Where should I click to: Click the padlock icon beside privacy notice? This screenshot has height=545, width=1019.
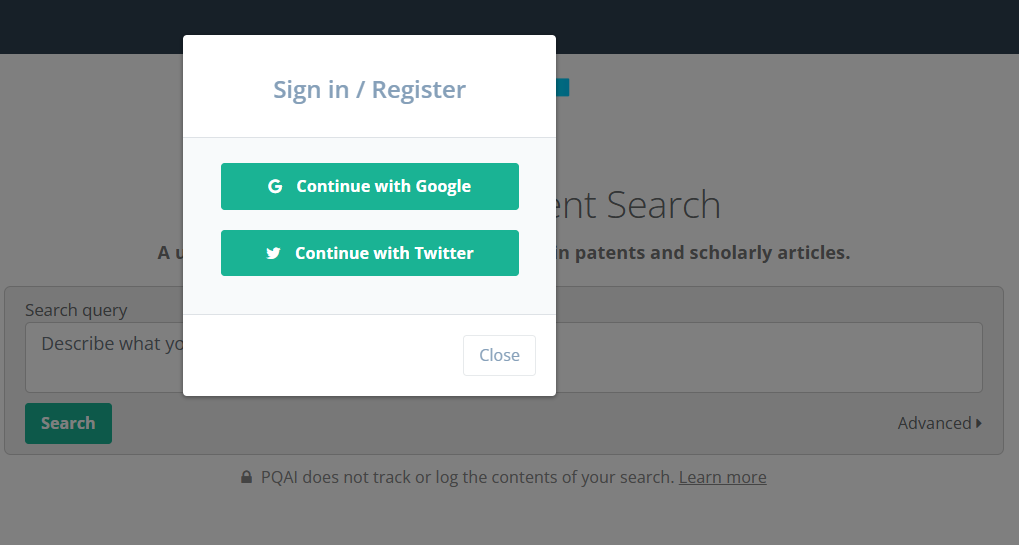(246, 477)
